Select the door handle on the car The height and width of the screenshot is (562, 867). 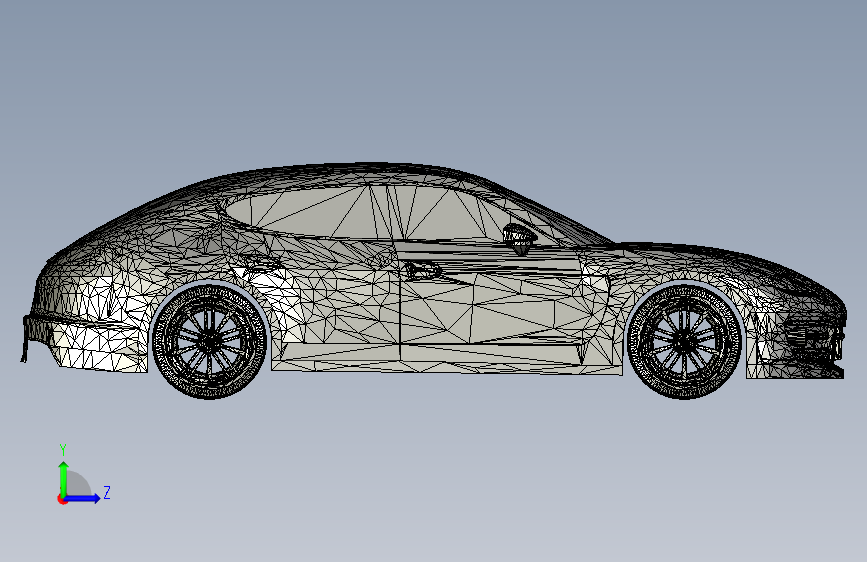click(x=422, y=270)
